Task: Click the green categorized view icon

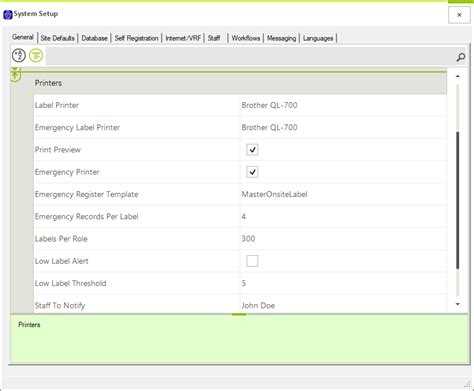Action: pos(36,55)
